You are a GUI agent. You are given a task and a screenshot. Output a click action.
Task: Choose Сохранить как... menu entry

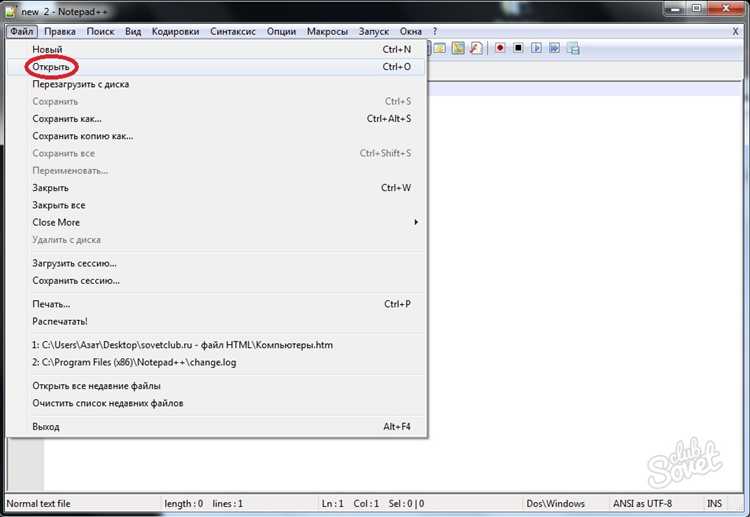tap(216, 119)
